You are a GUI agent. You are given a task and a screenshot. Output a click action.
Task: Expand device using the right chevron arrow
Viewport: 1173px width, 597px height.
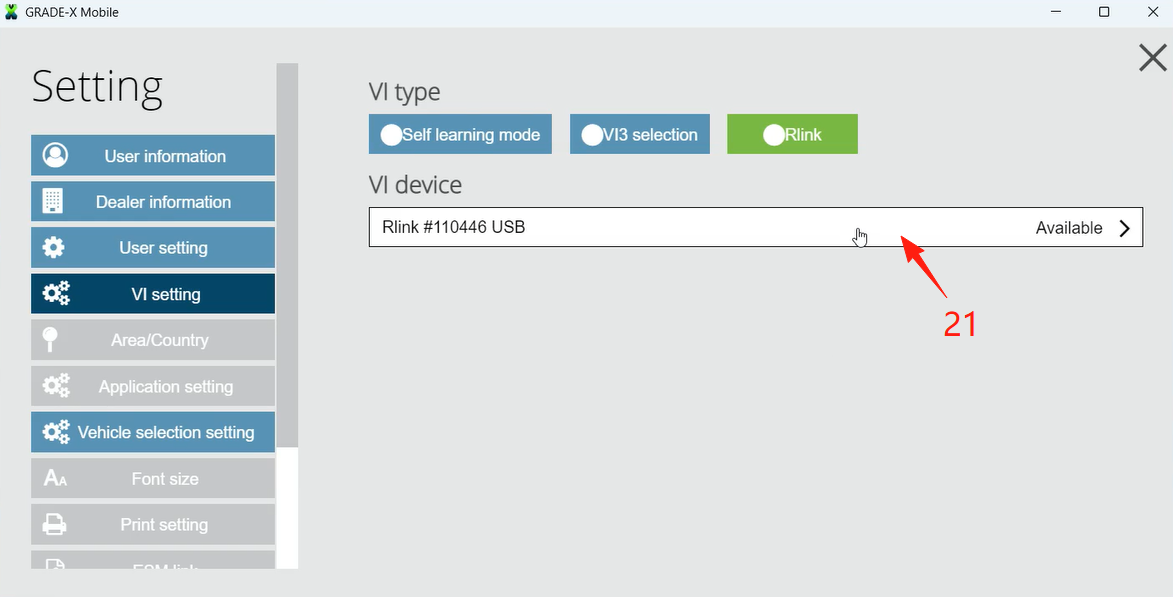pos(1125,228)
